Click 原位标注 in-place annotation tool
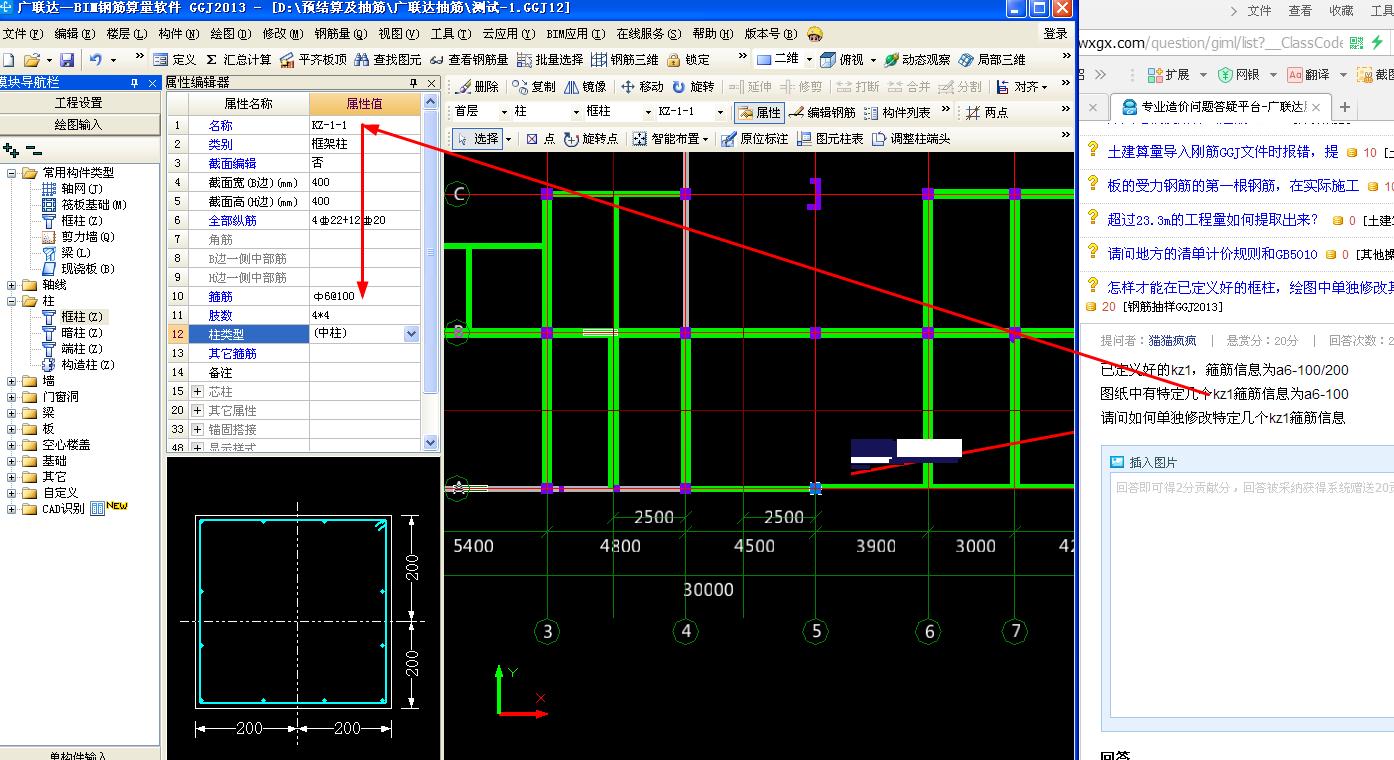The width and height of the screenshot is (1394, 760). point(755,139)
